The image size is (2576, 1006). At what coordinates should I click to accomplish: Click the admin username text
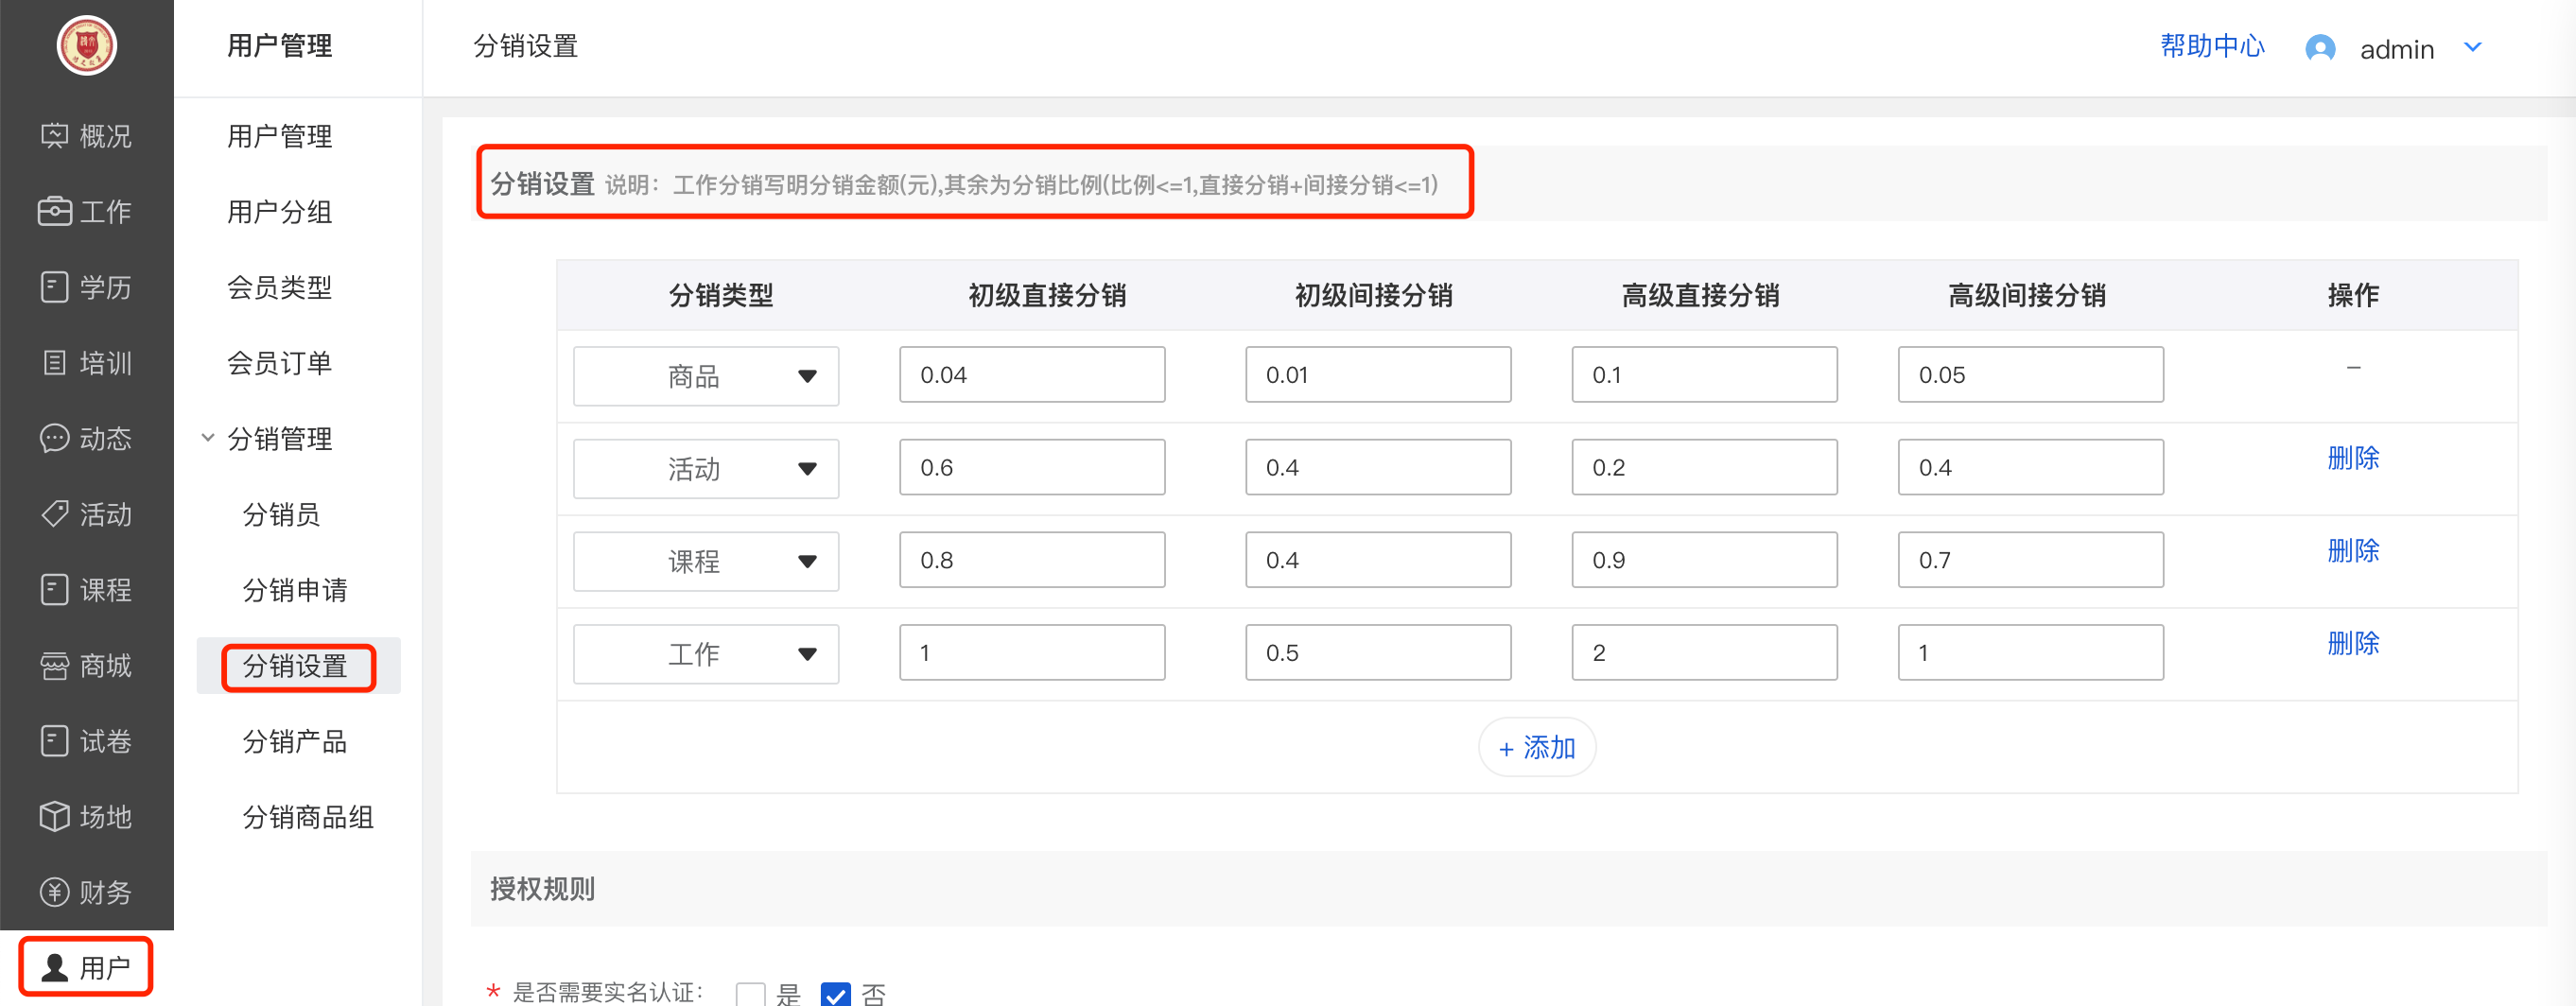tap(2396, 49)
